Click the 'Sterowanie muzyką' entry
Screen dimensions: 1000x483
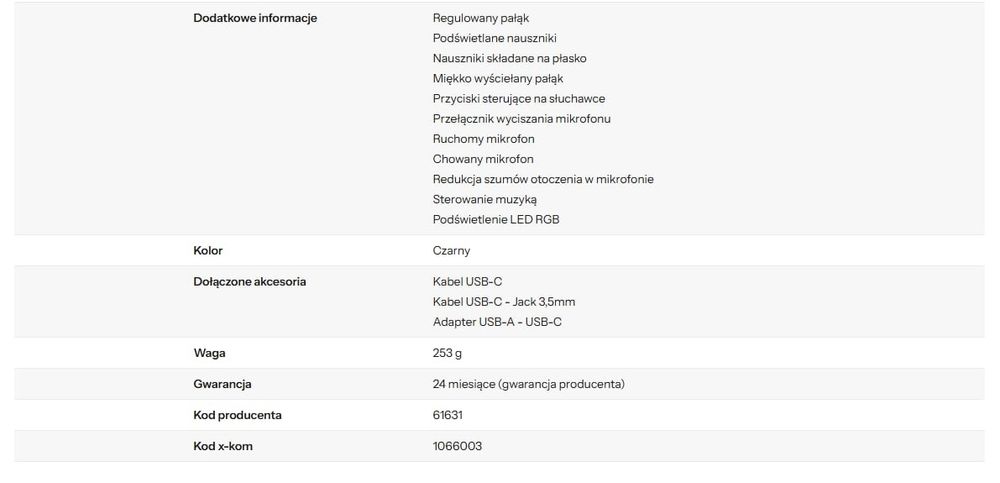[485, 199]
